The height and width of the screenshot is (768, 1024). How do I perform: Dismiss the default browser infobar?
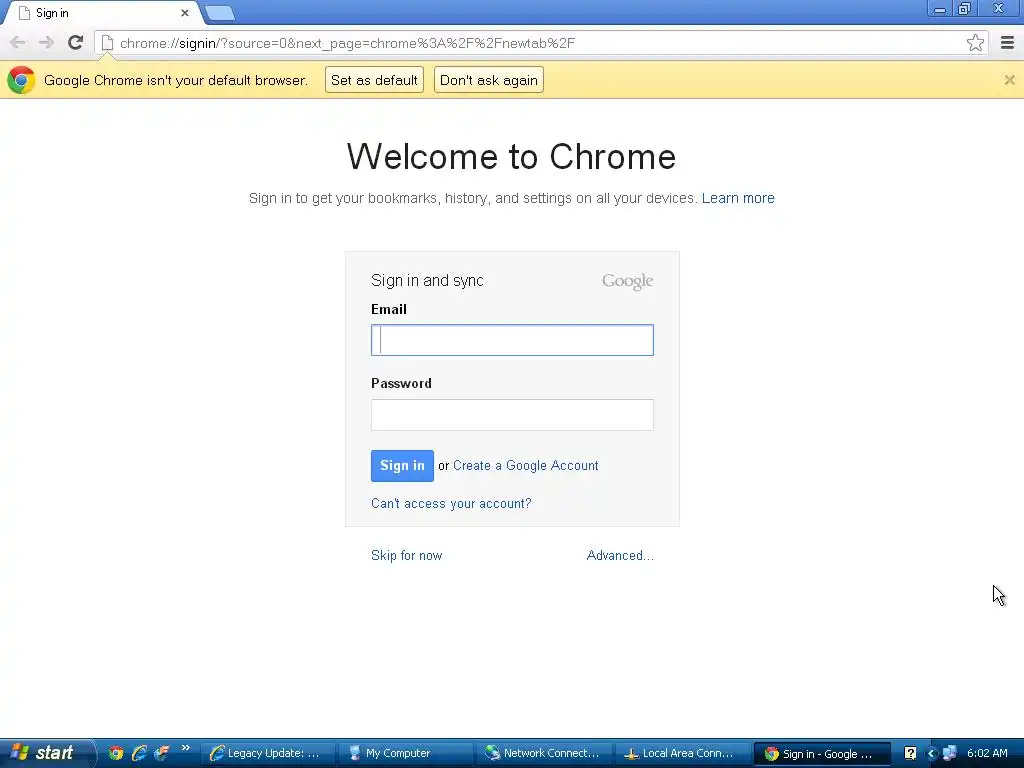[1010, 80]
